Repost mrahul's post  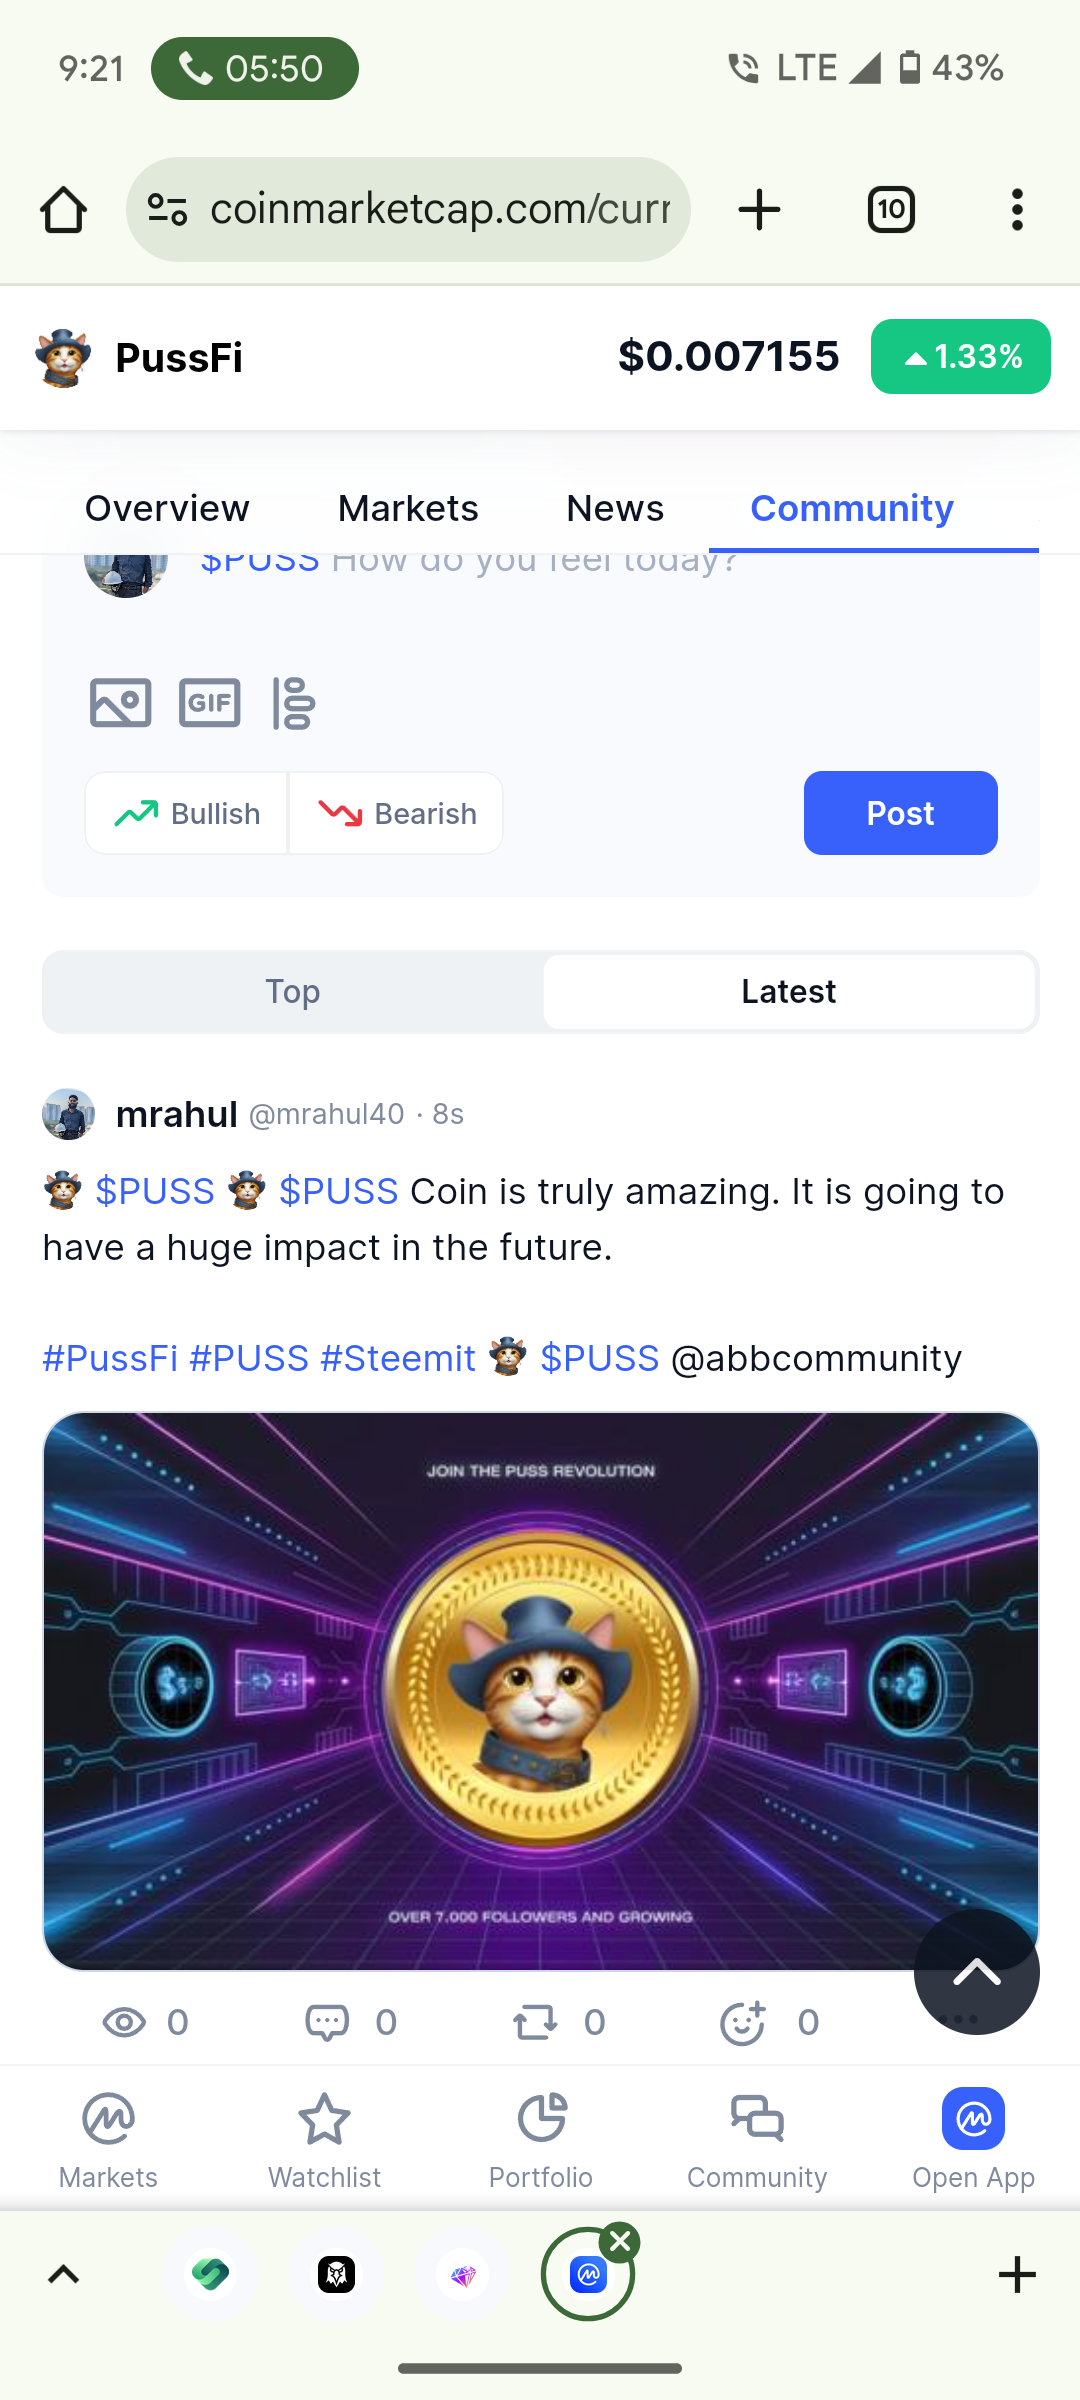click(559, 2022)
